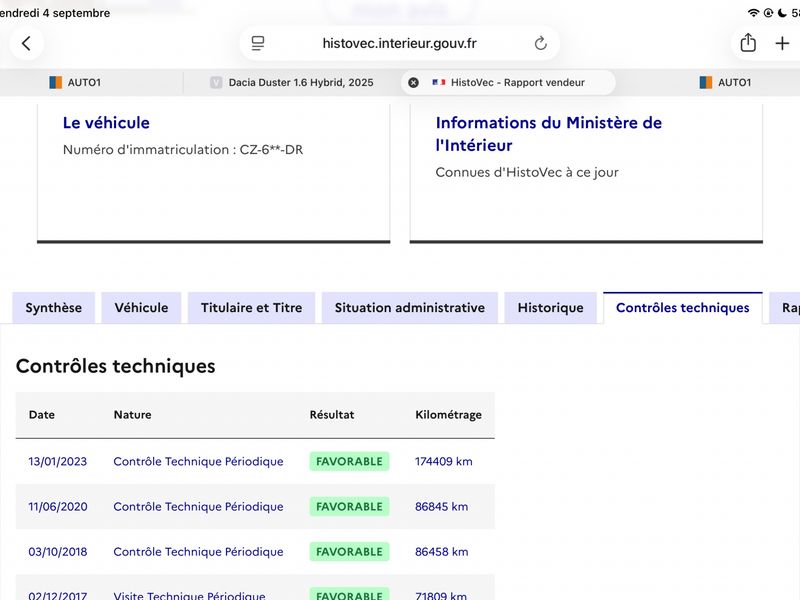
Task: Open the Titulaire et Titre tab
Action: pyautogui.click(x=252, y=308)
